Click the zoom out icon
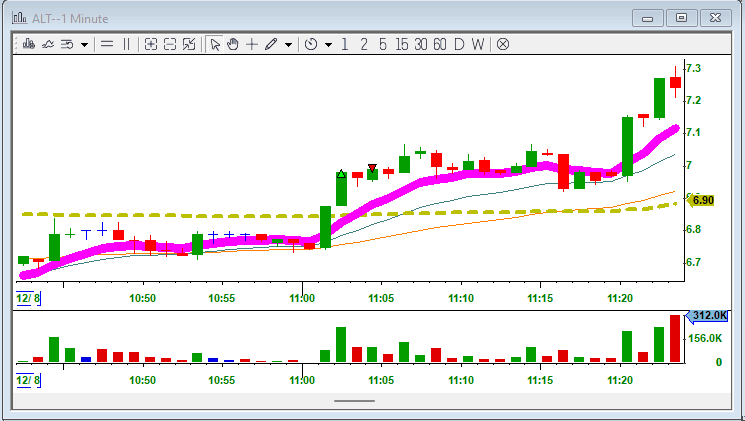This screenshot has width=745, height=421. pos(170,44)
